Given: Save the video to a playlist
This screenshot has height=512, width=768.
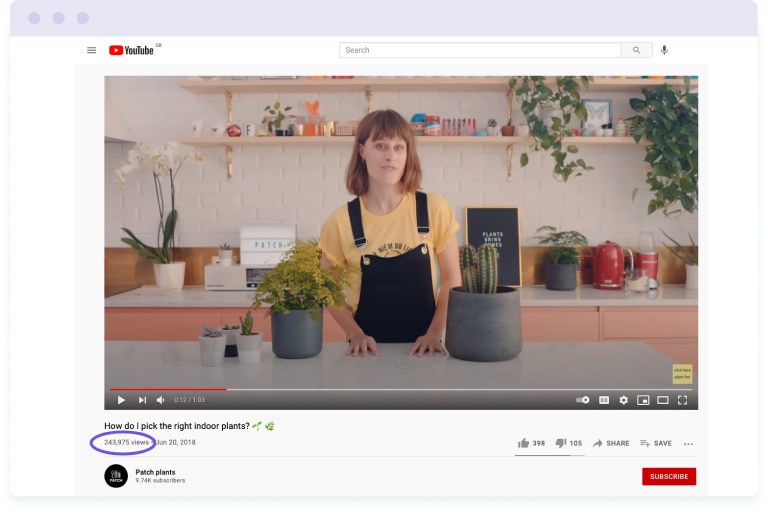Looking at the screenshot, I should [x=655, y=443].
